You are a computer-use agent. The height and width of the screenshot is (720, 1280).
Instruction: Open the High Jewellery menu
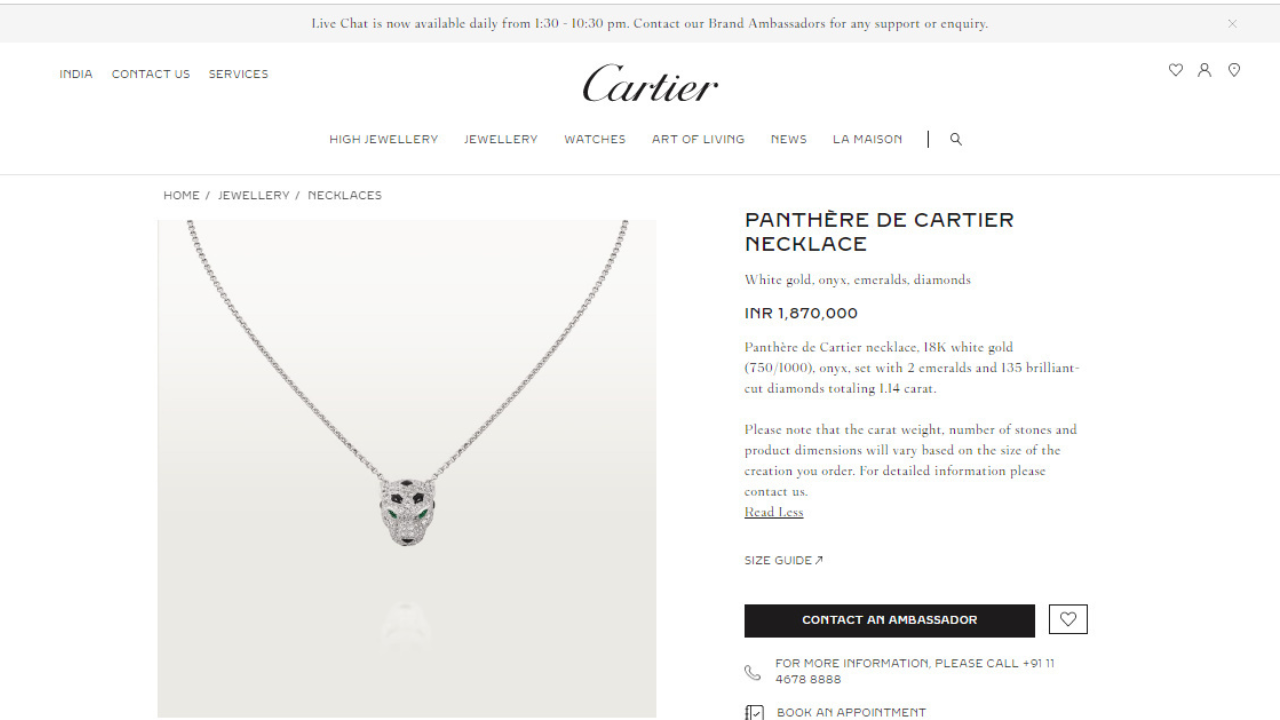384,139
